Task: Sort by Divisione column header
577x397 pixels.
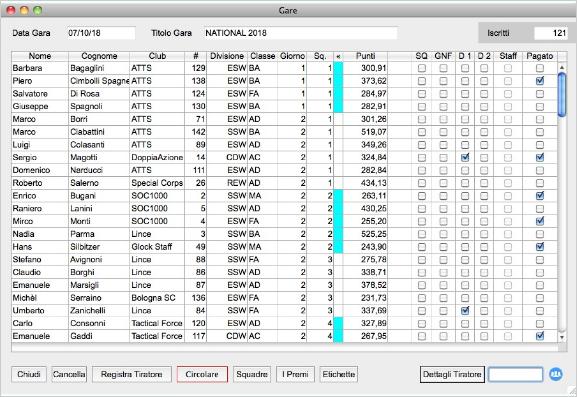Action: (227, 56)
